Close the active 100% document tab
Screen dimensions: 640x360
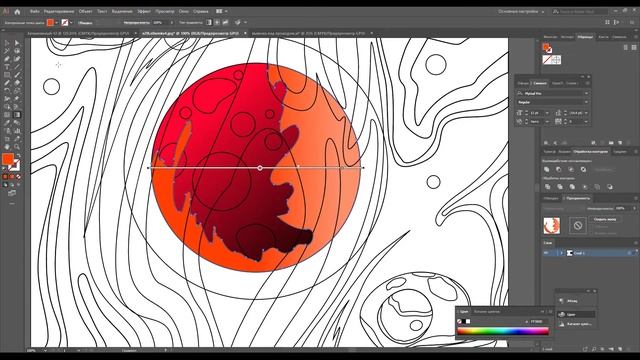pos(245,33)
